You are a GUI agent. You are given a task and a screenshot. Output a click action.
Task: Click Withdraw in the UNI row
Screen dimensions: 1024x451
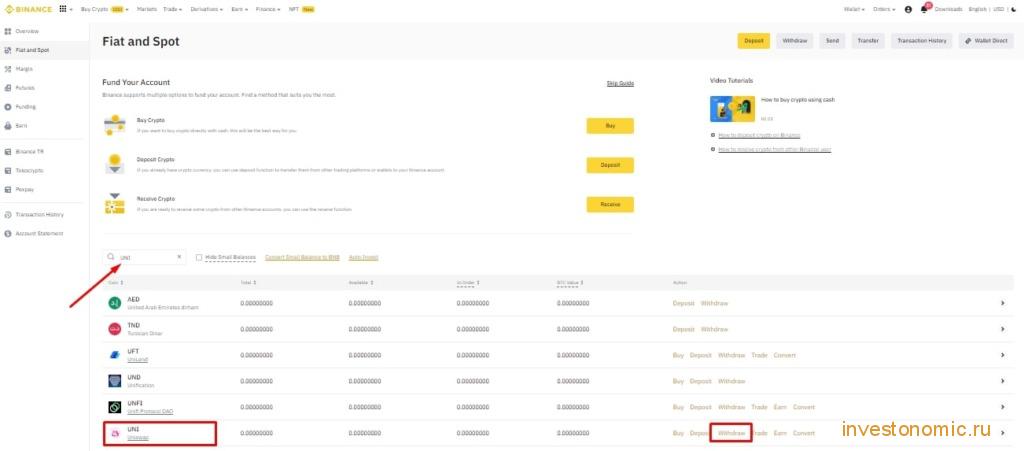pyautogui.click(x=731, y=433)
